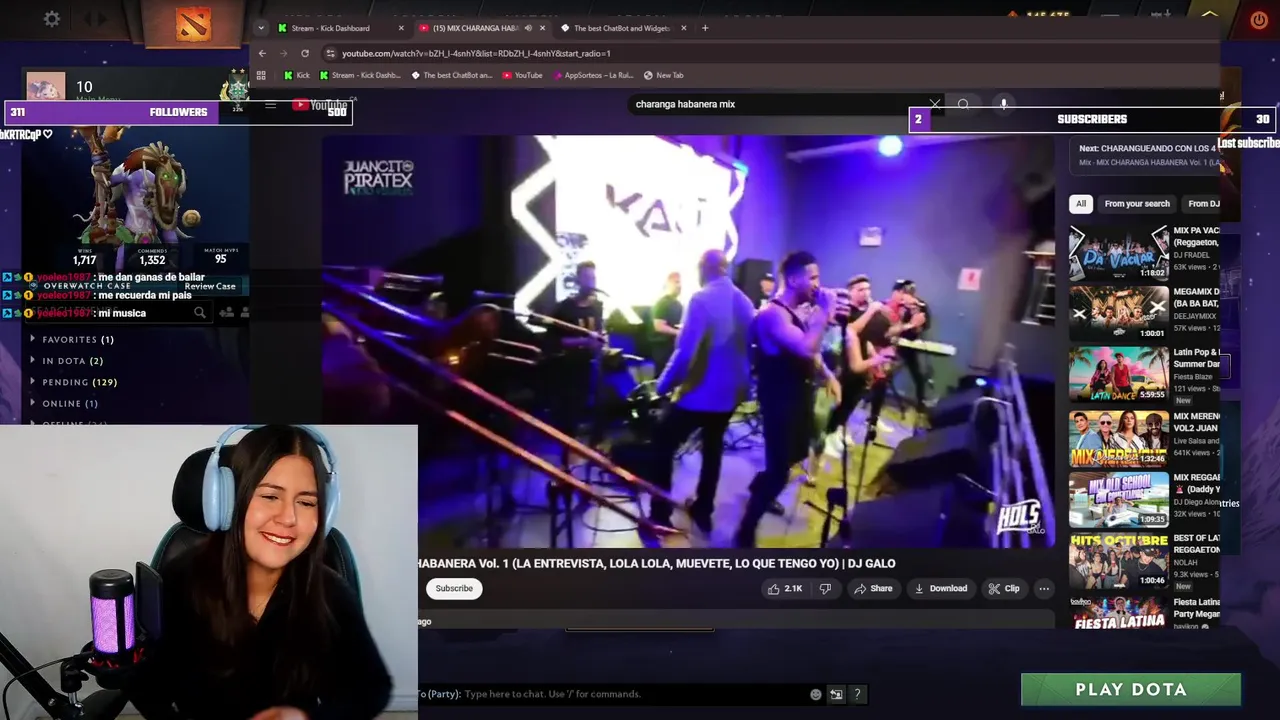Click the Dota 2 logo
Screen dimensions: 1280x720
(x=193, y=23)
